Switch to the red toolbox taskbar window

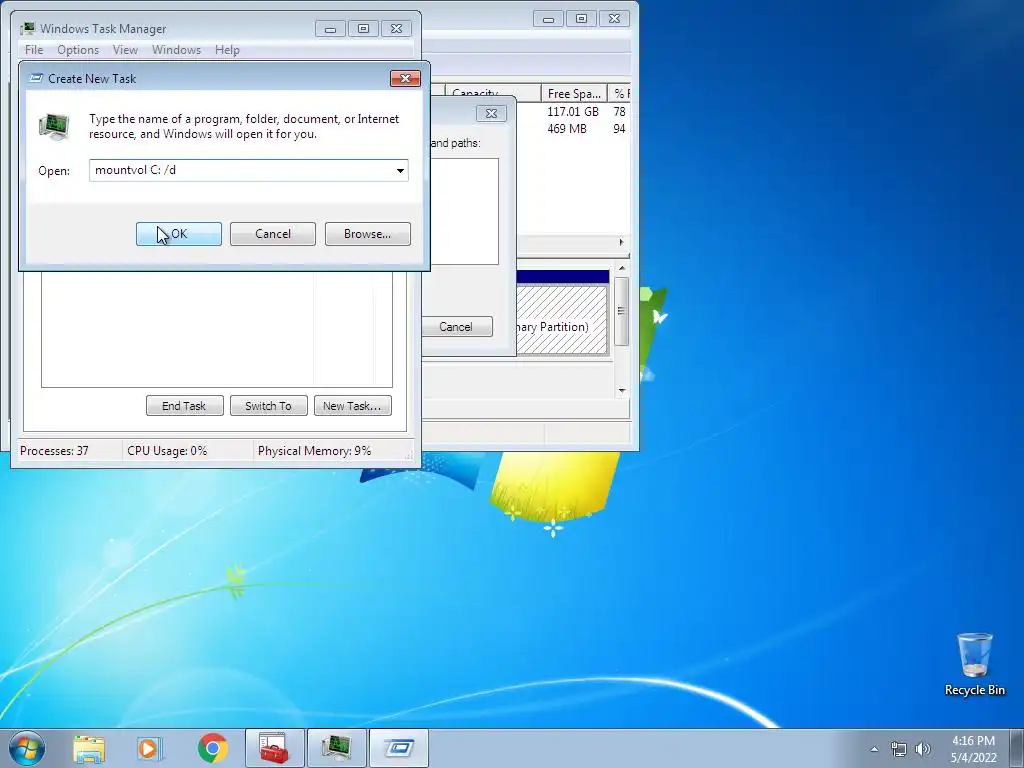click(x=274, y=748)
